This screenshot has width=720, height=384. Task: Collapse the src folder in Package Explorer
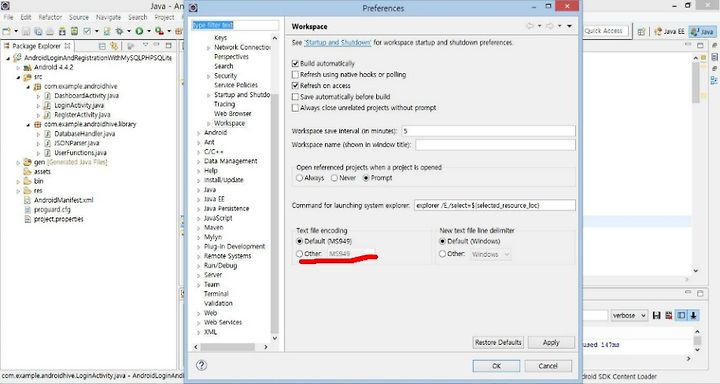coord(18,77)
